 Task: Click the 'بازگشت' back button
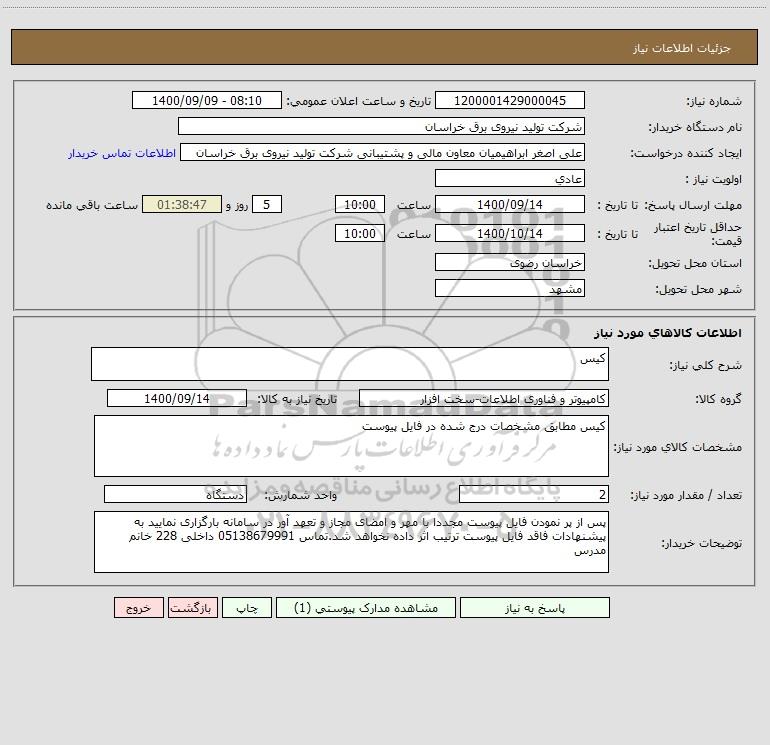192,608
